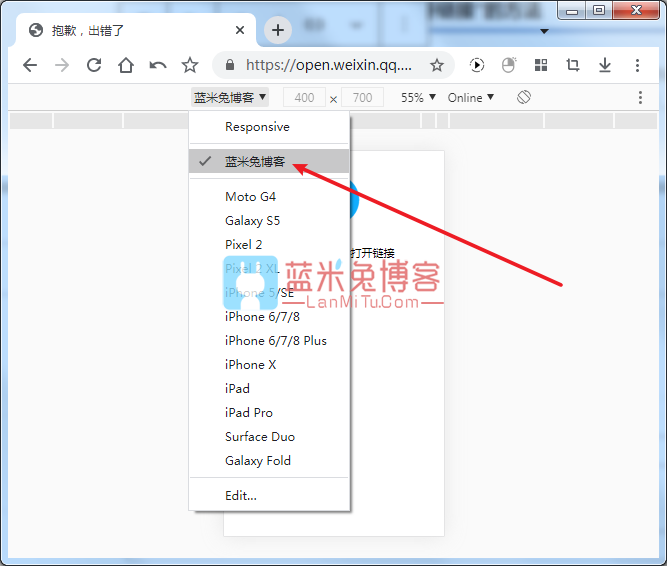Choose iPad device
667x566 pixels.
click(269, 389)
